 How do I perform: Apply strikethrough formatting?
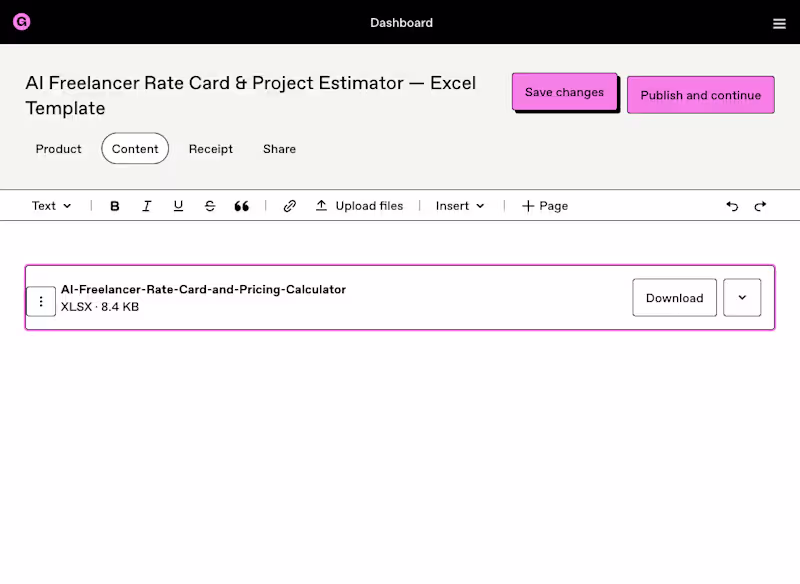click(210, 205)
